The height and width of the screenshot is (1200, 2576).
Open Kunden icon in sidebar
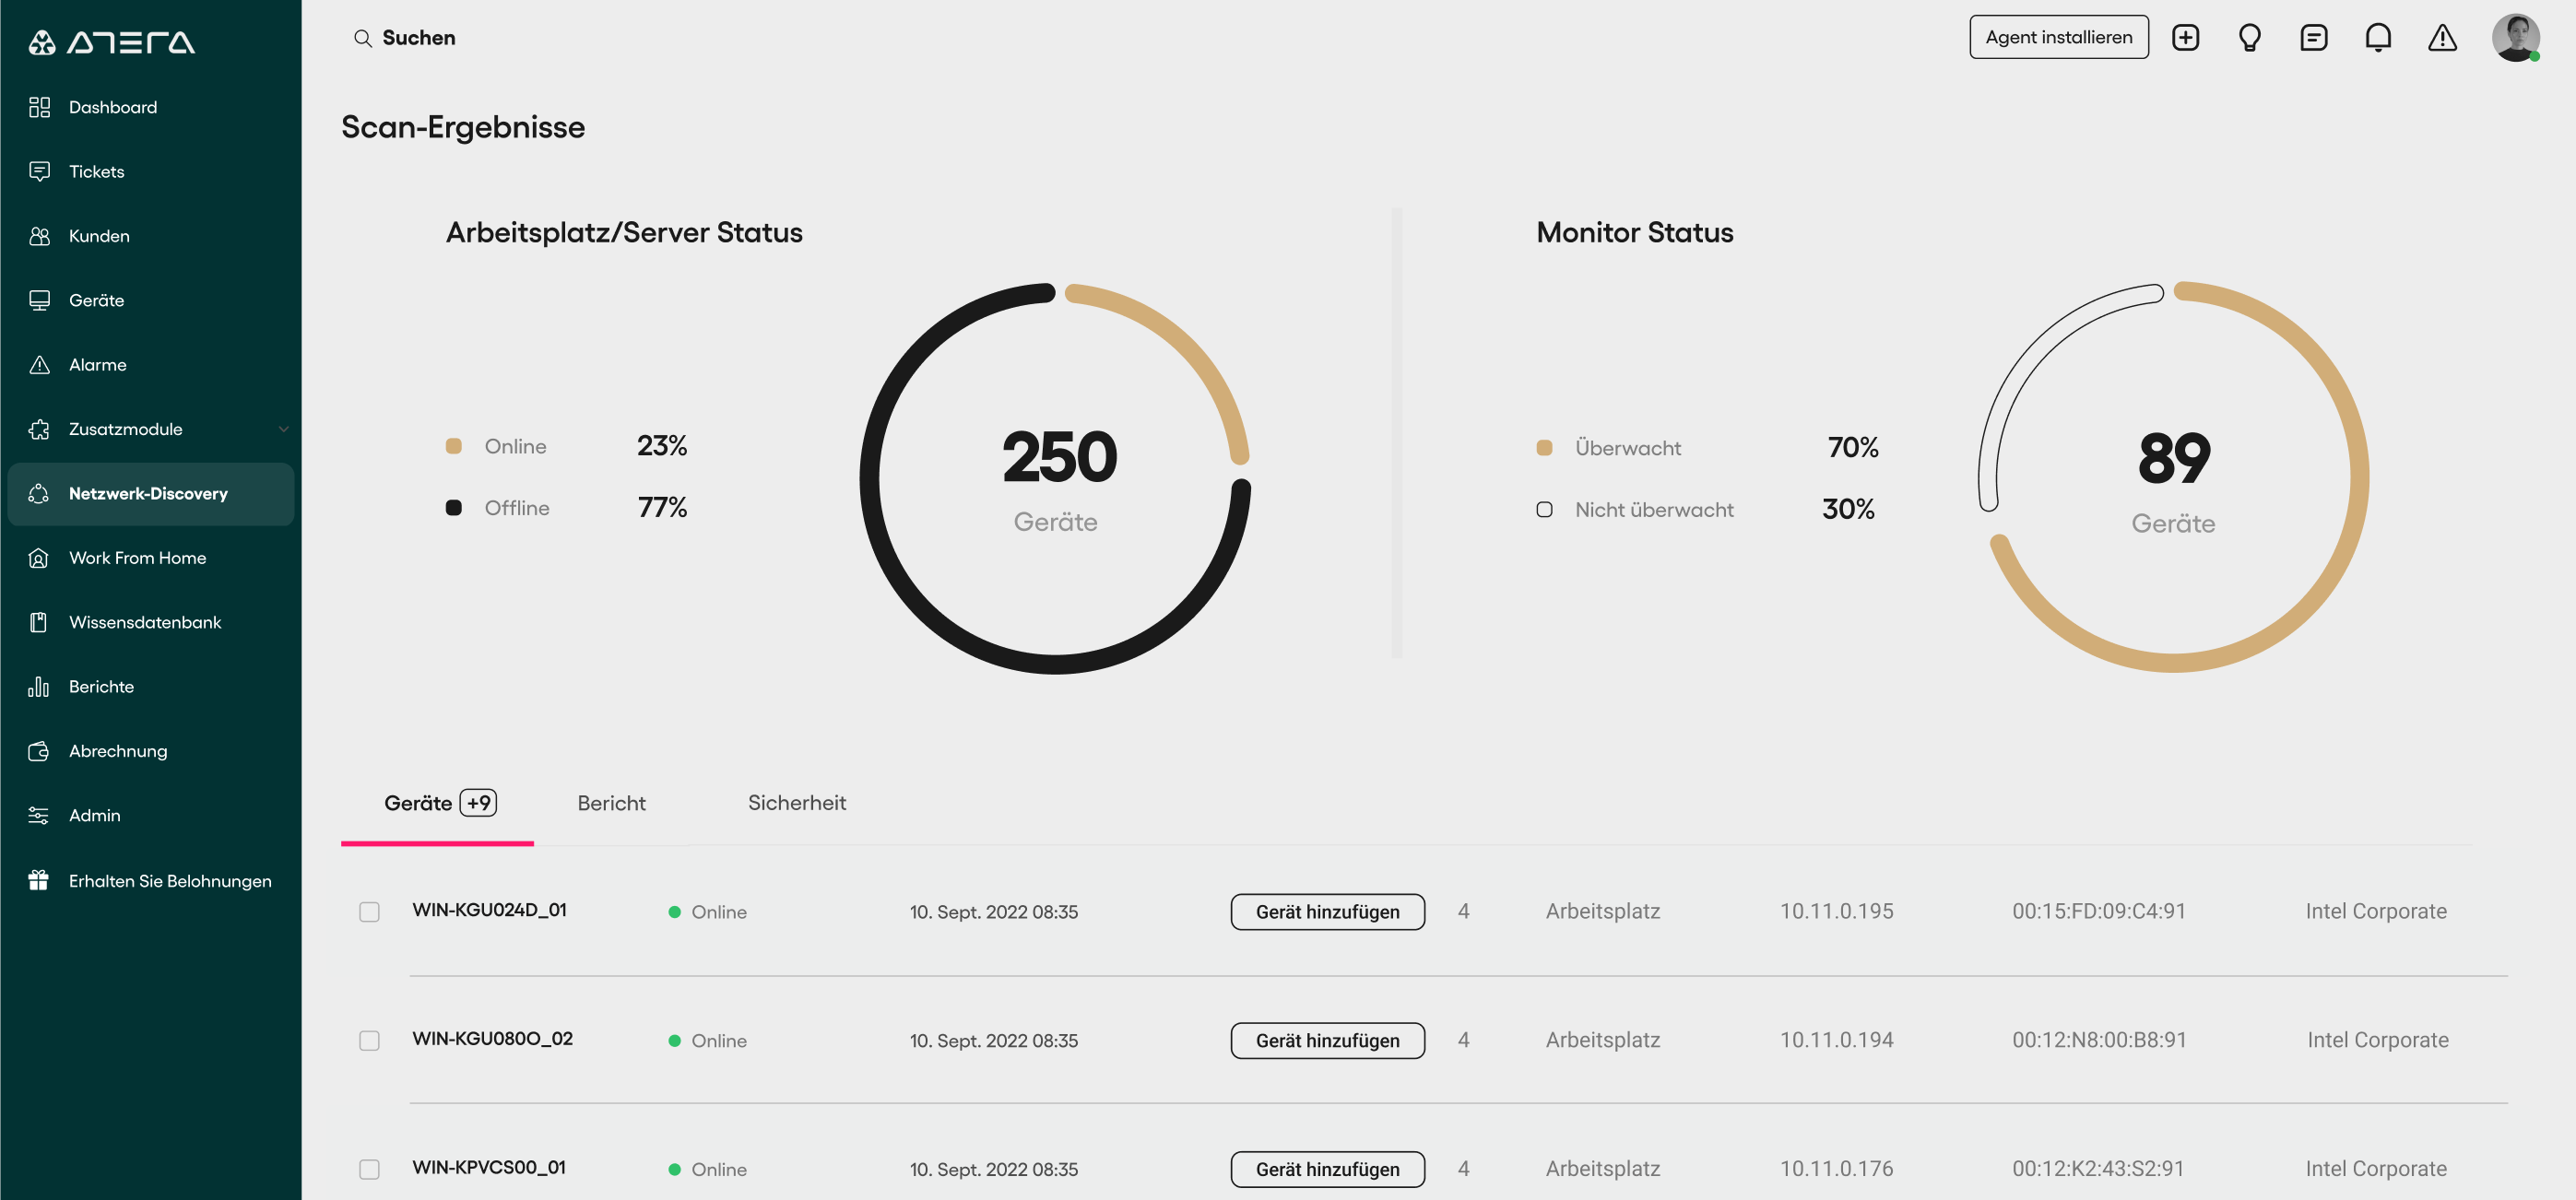coord(39,236)
